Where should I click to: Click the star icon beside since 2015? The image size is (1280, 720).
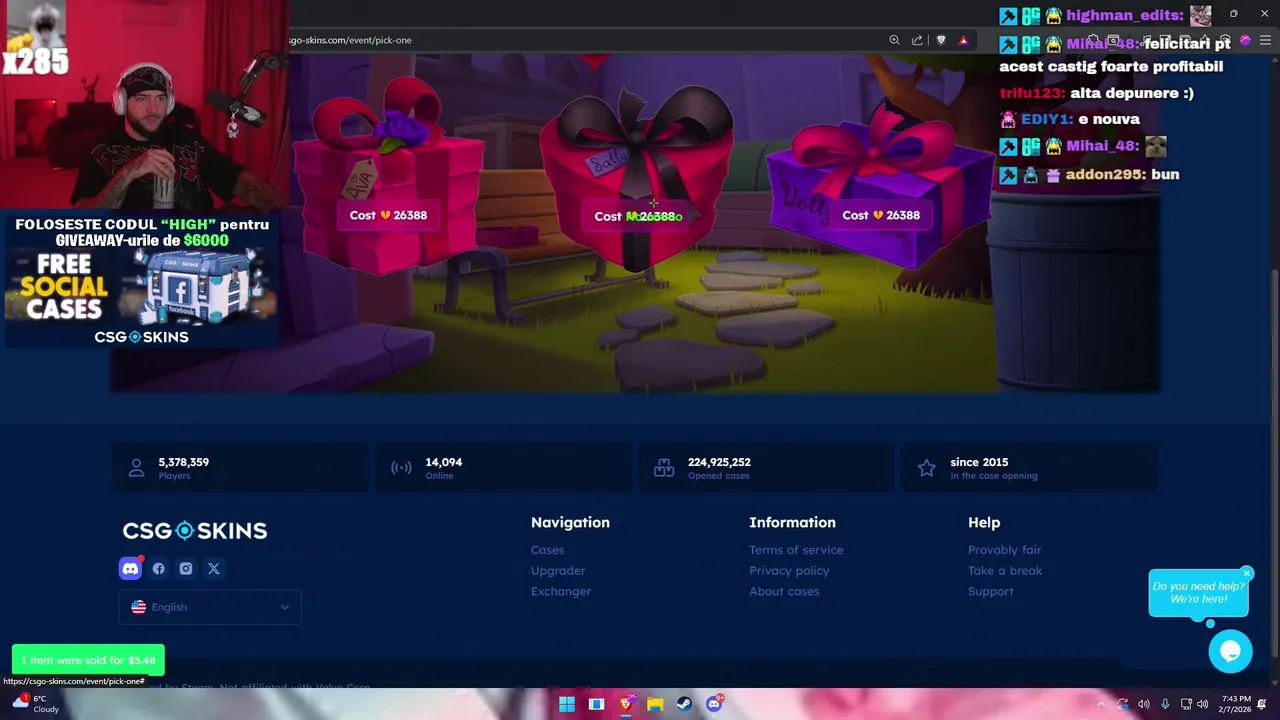coord(927,467)
